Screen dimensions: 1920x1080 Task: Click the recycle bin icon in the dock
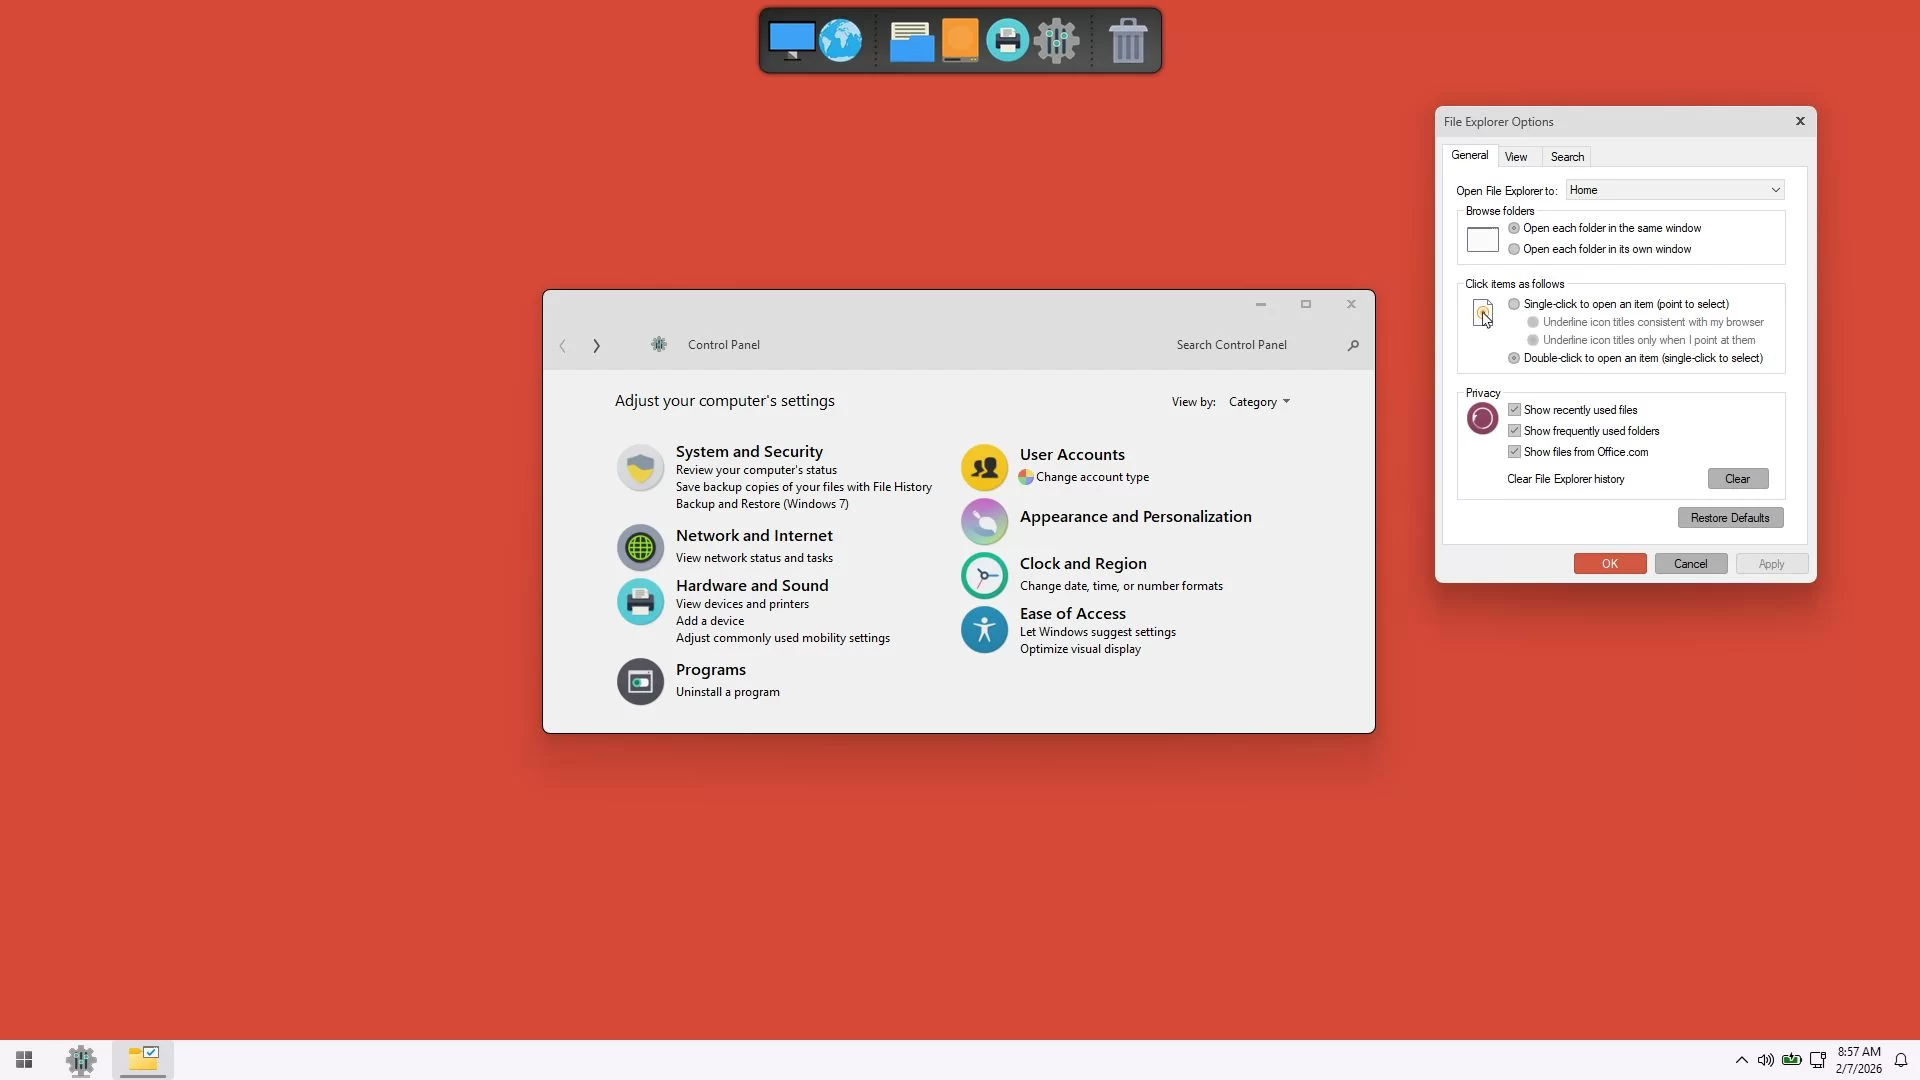pos(1127,41)
